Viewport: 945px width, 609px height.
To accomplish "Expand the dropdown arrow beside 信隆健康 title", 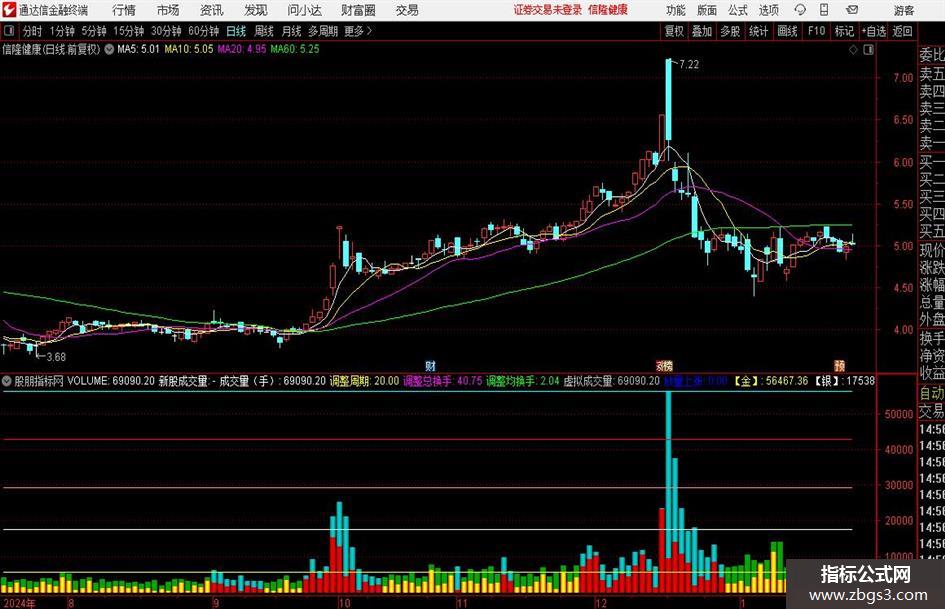I will [x=109, y=49].
